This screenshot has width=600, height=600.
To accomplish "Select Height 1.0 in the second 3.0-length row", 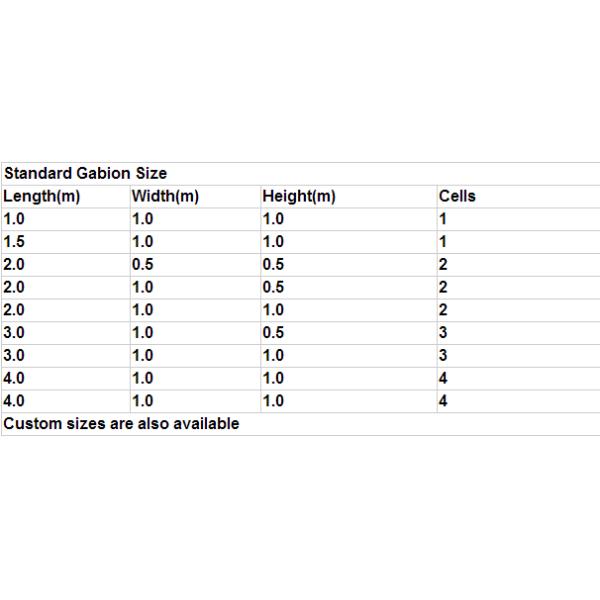I will point(273,356).
